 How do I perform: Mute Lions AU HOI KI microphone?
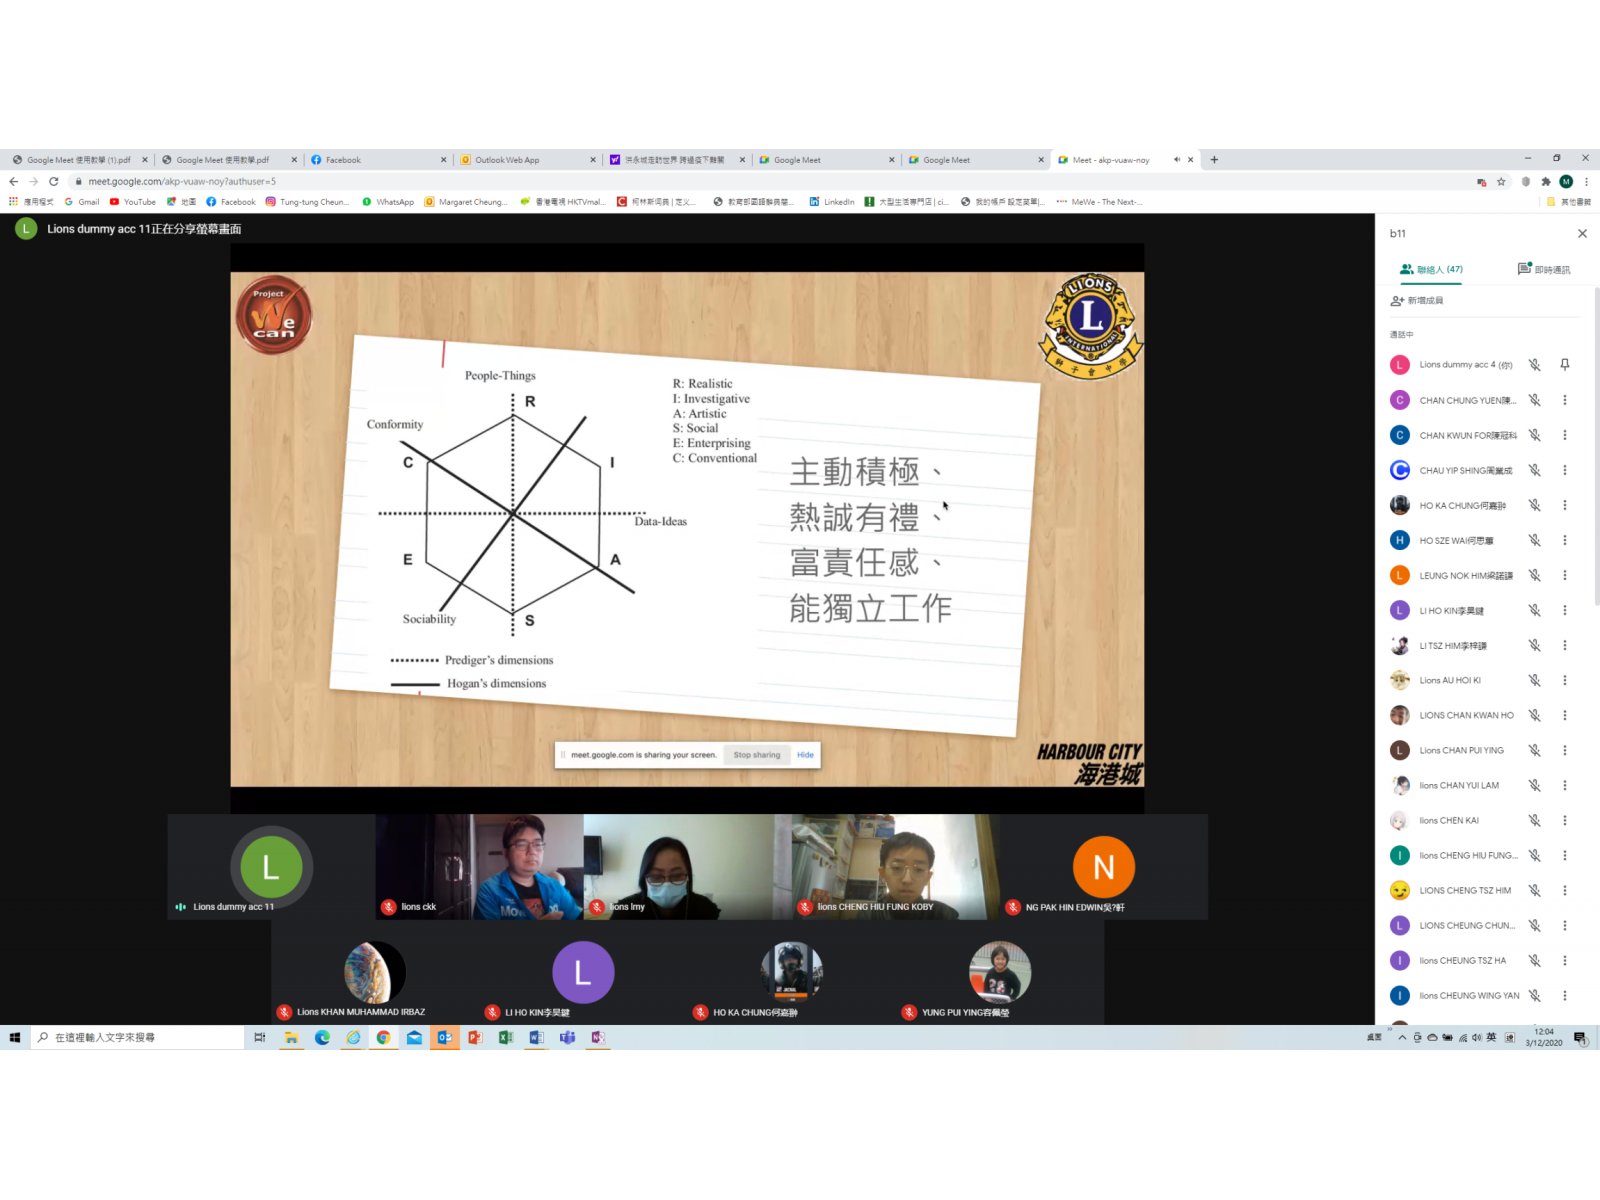[x=1534, y=680]
